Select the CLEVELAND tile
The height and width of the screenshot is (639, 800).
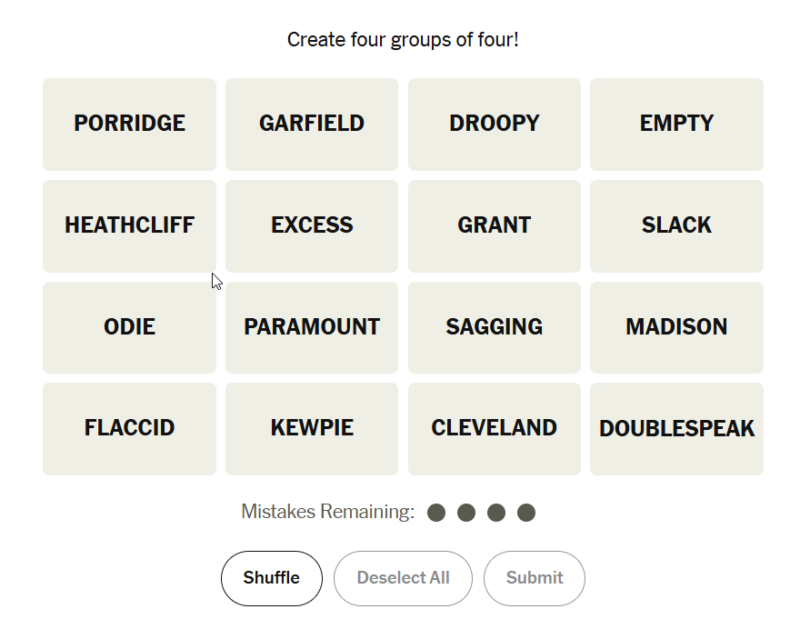[494, 429]
